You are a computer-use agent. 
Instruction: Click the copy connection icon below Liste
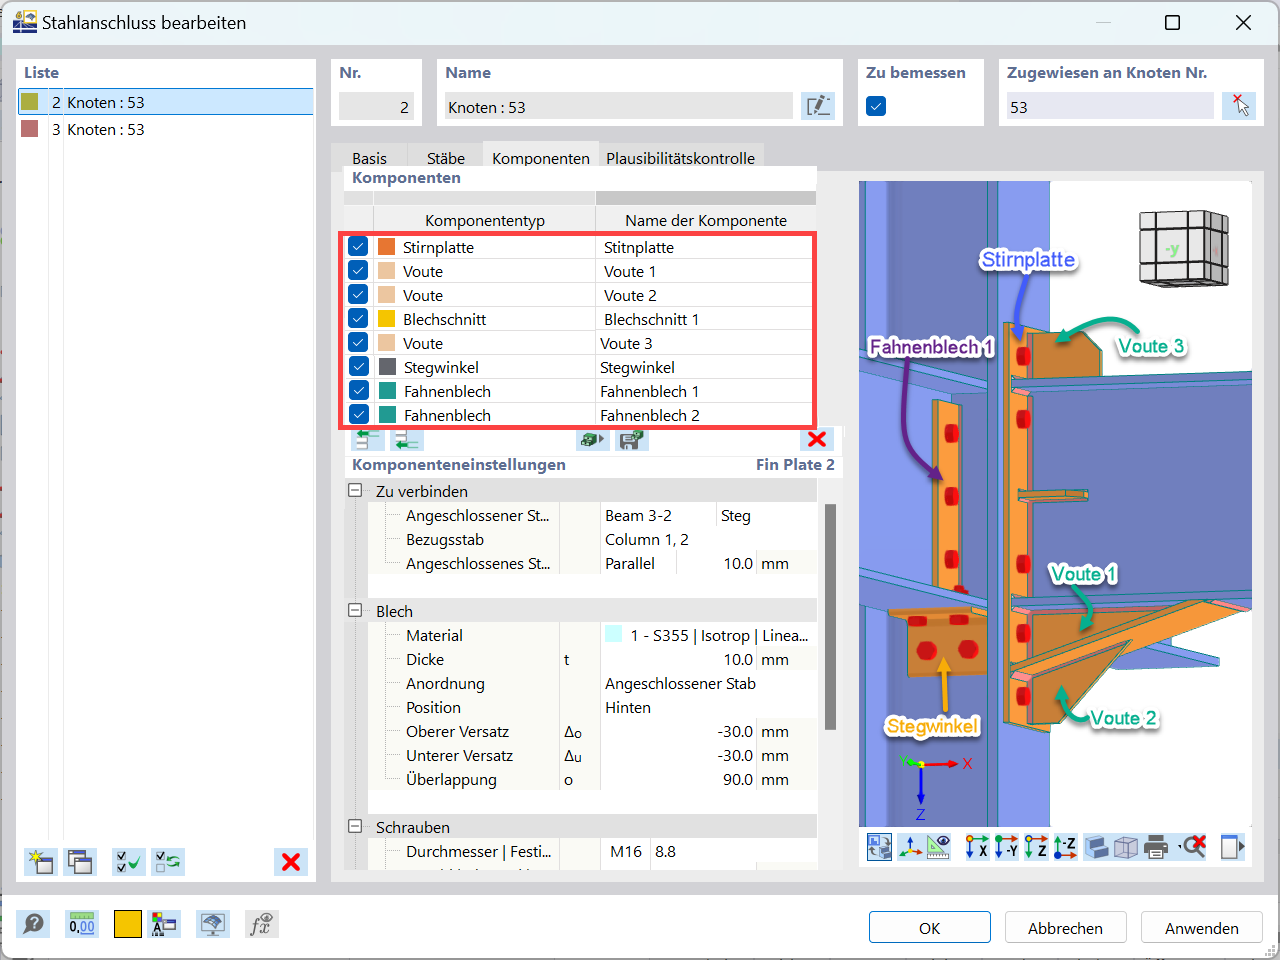[80, 862]
